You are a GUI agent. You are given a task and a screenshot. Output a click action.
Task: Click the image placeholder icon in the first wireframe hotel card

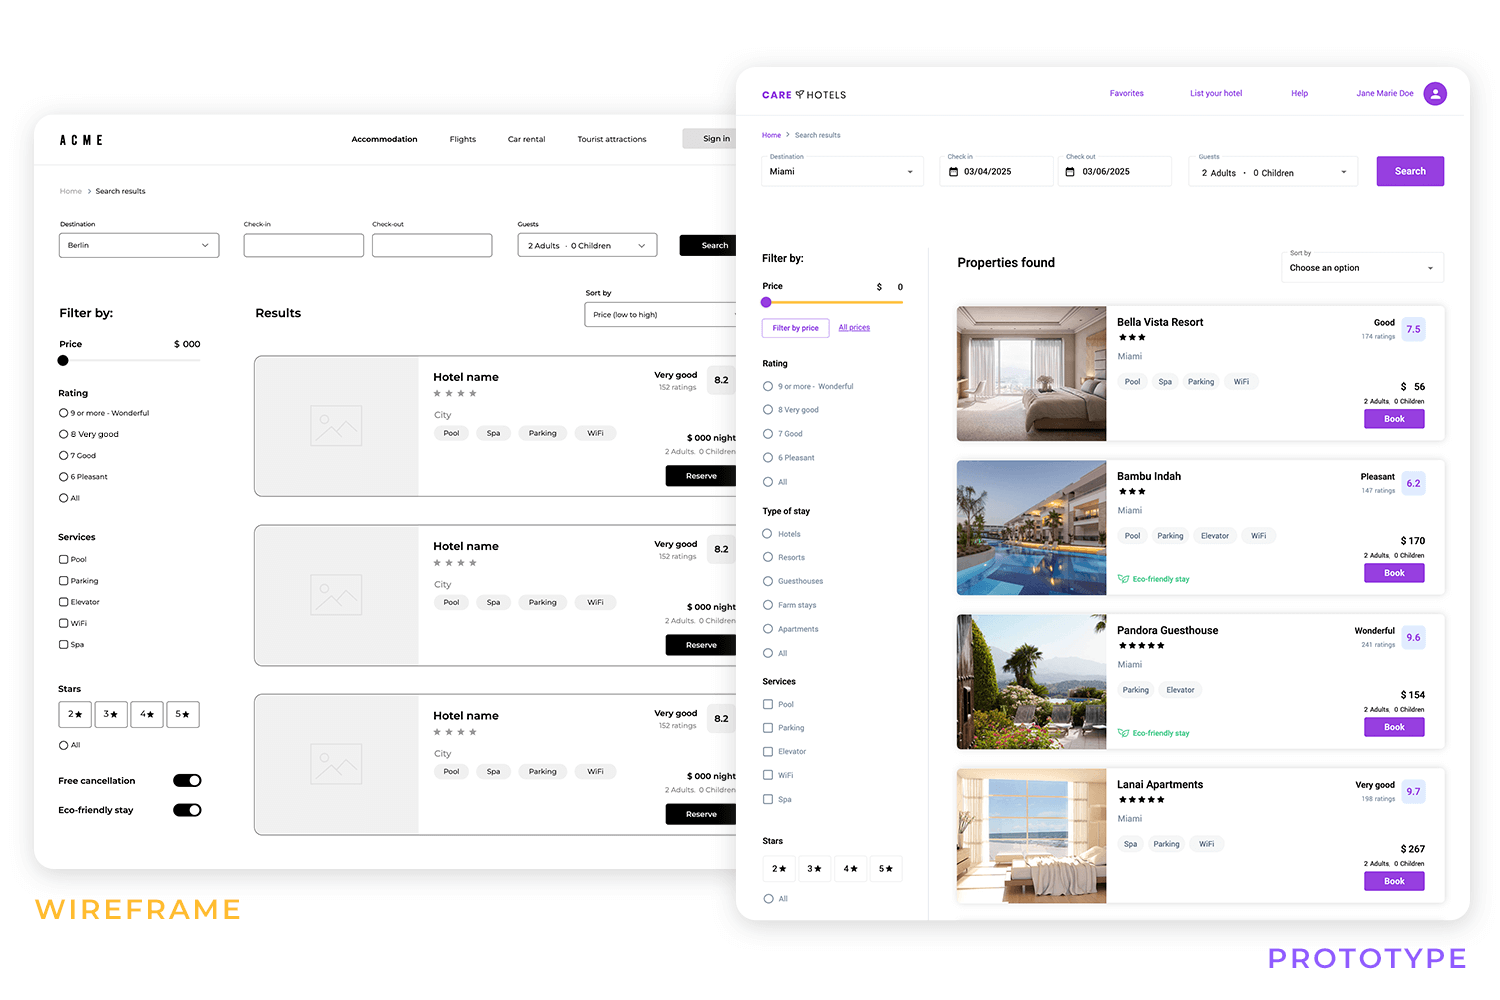pyautogui.click(x=336, y=426)
